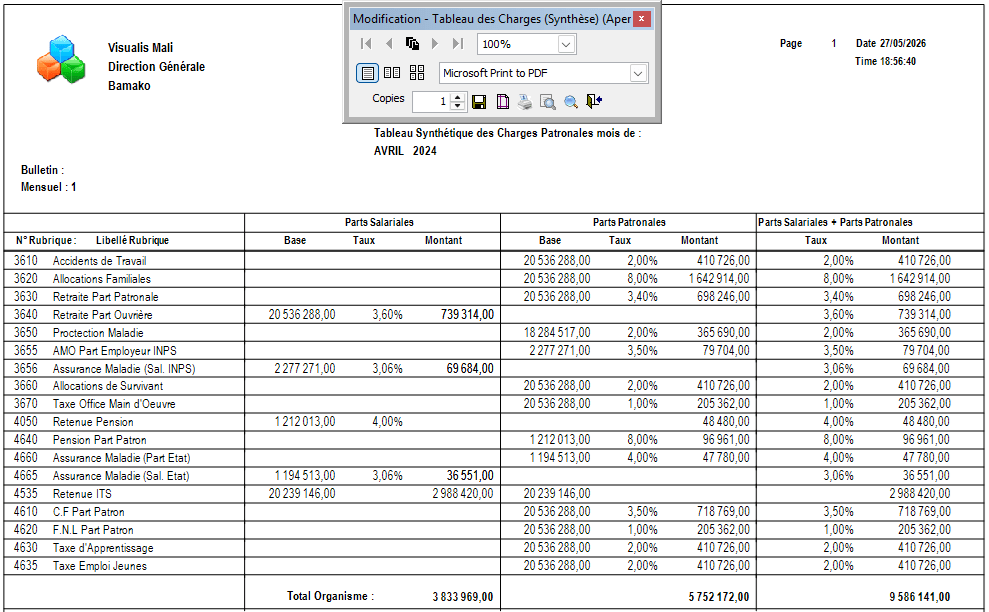Select single page view layout

(368, 73)
